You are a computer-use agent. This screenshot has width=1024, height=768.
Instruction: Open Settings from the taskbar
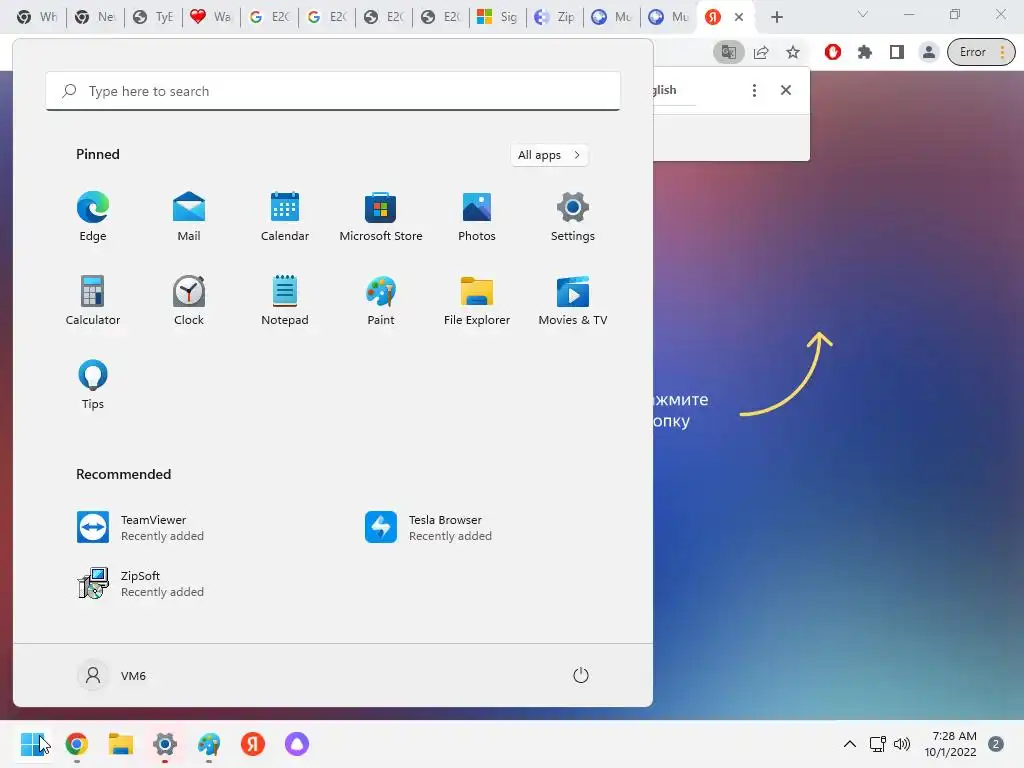pyautogui.click(x=165, y=744)
